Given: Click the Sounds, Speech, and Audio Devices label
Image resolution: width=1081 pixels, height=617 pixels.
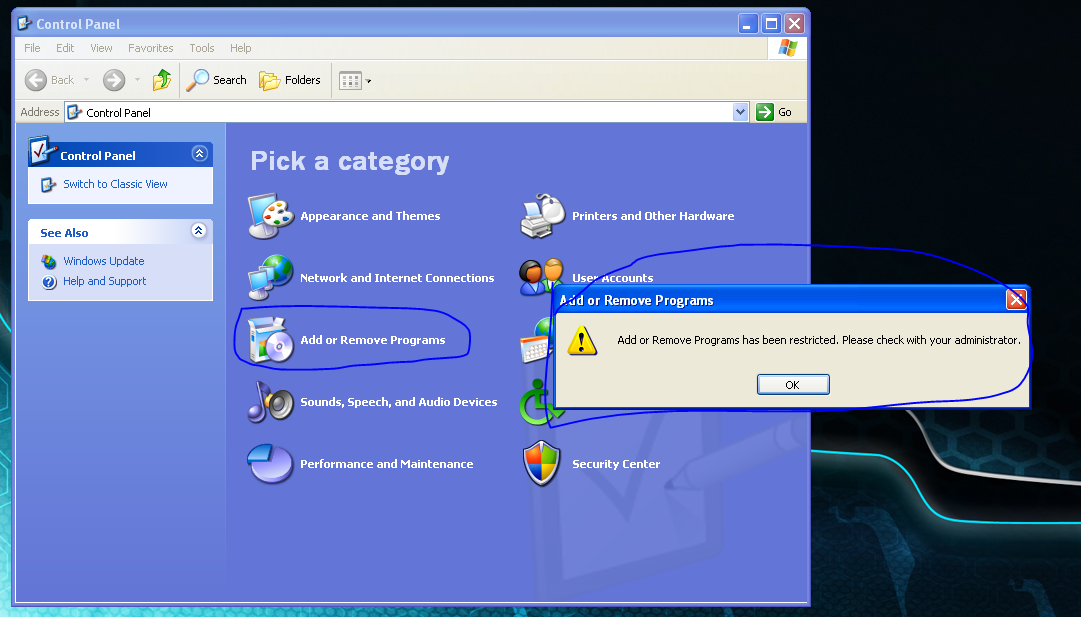Looking at the screenshot, I should coord(398,402).
